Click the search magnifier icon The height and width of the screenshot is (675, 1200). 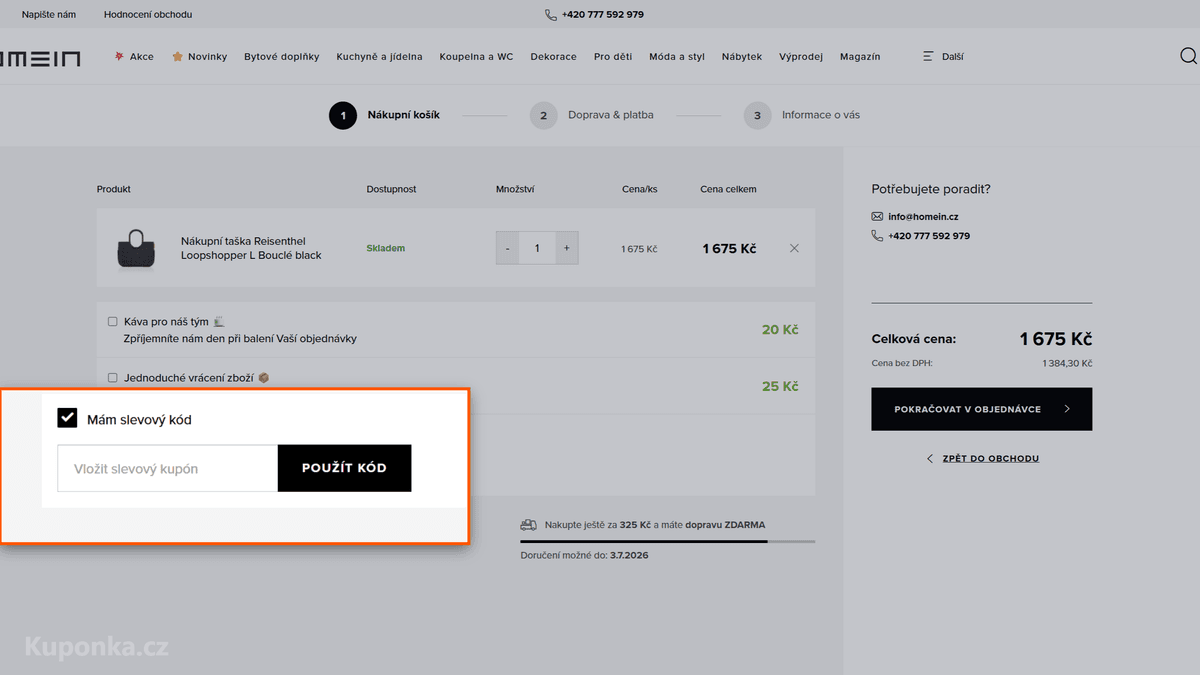(x=1188, y=56)
